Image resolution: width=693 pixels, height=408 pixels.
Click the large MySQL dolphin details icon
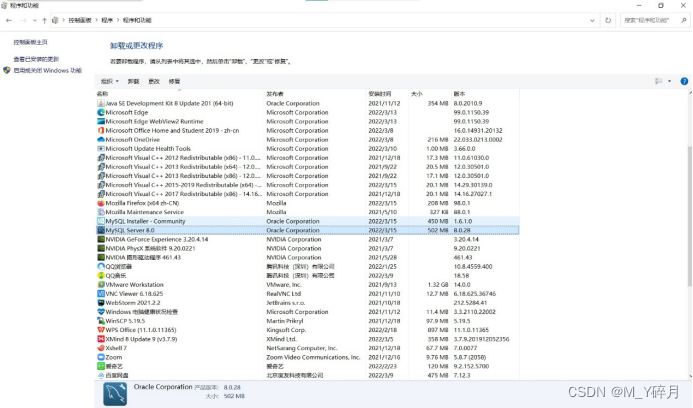point(115,394)
